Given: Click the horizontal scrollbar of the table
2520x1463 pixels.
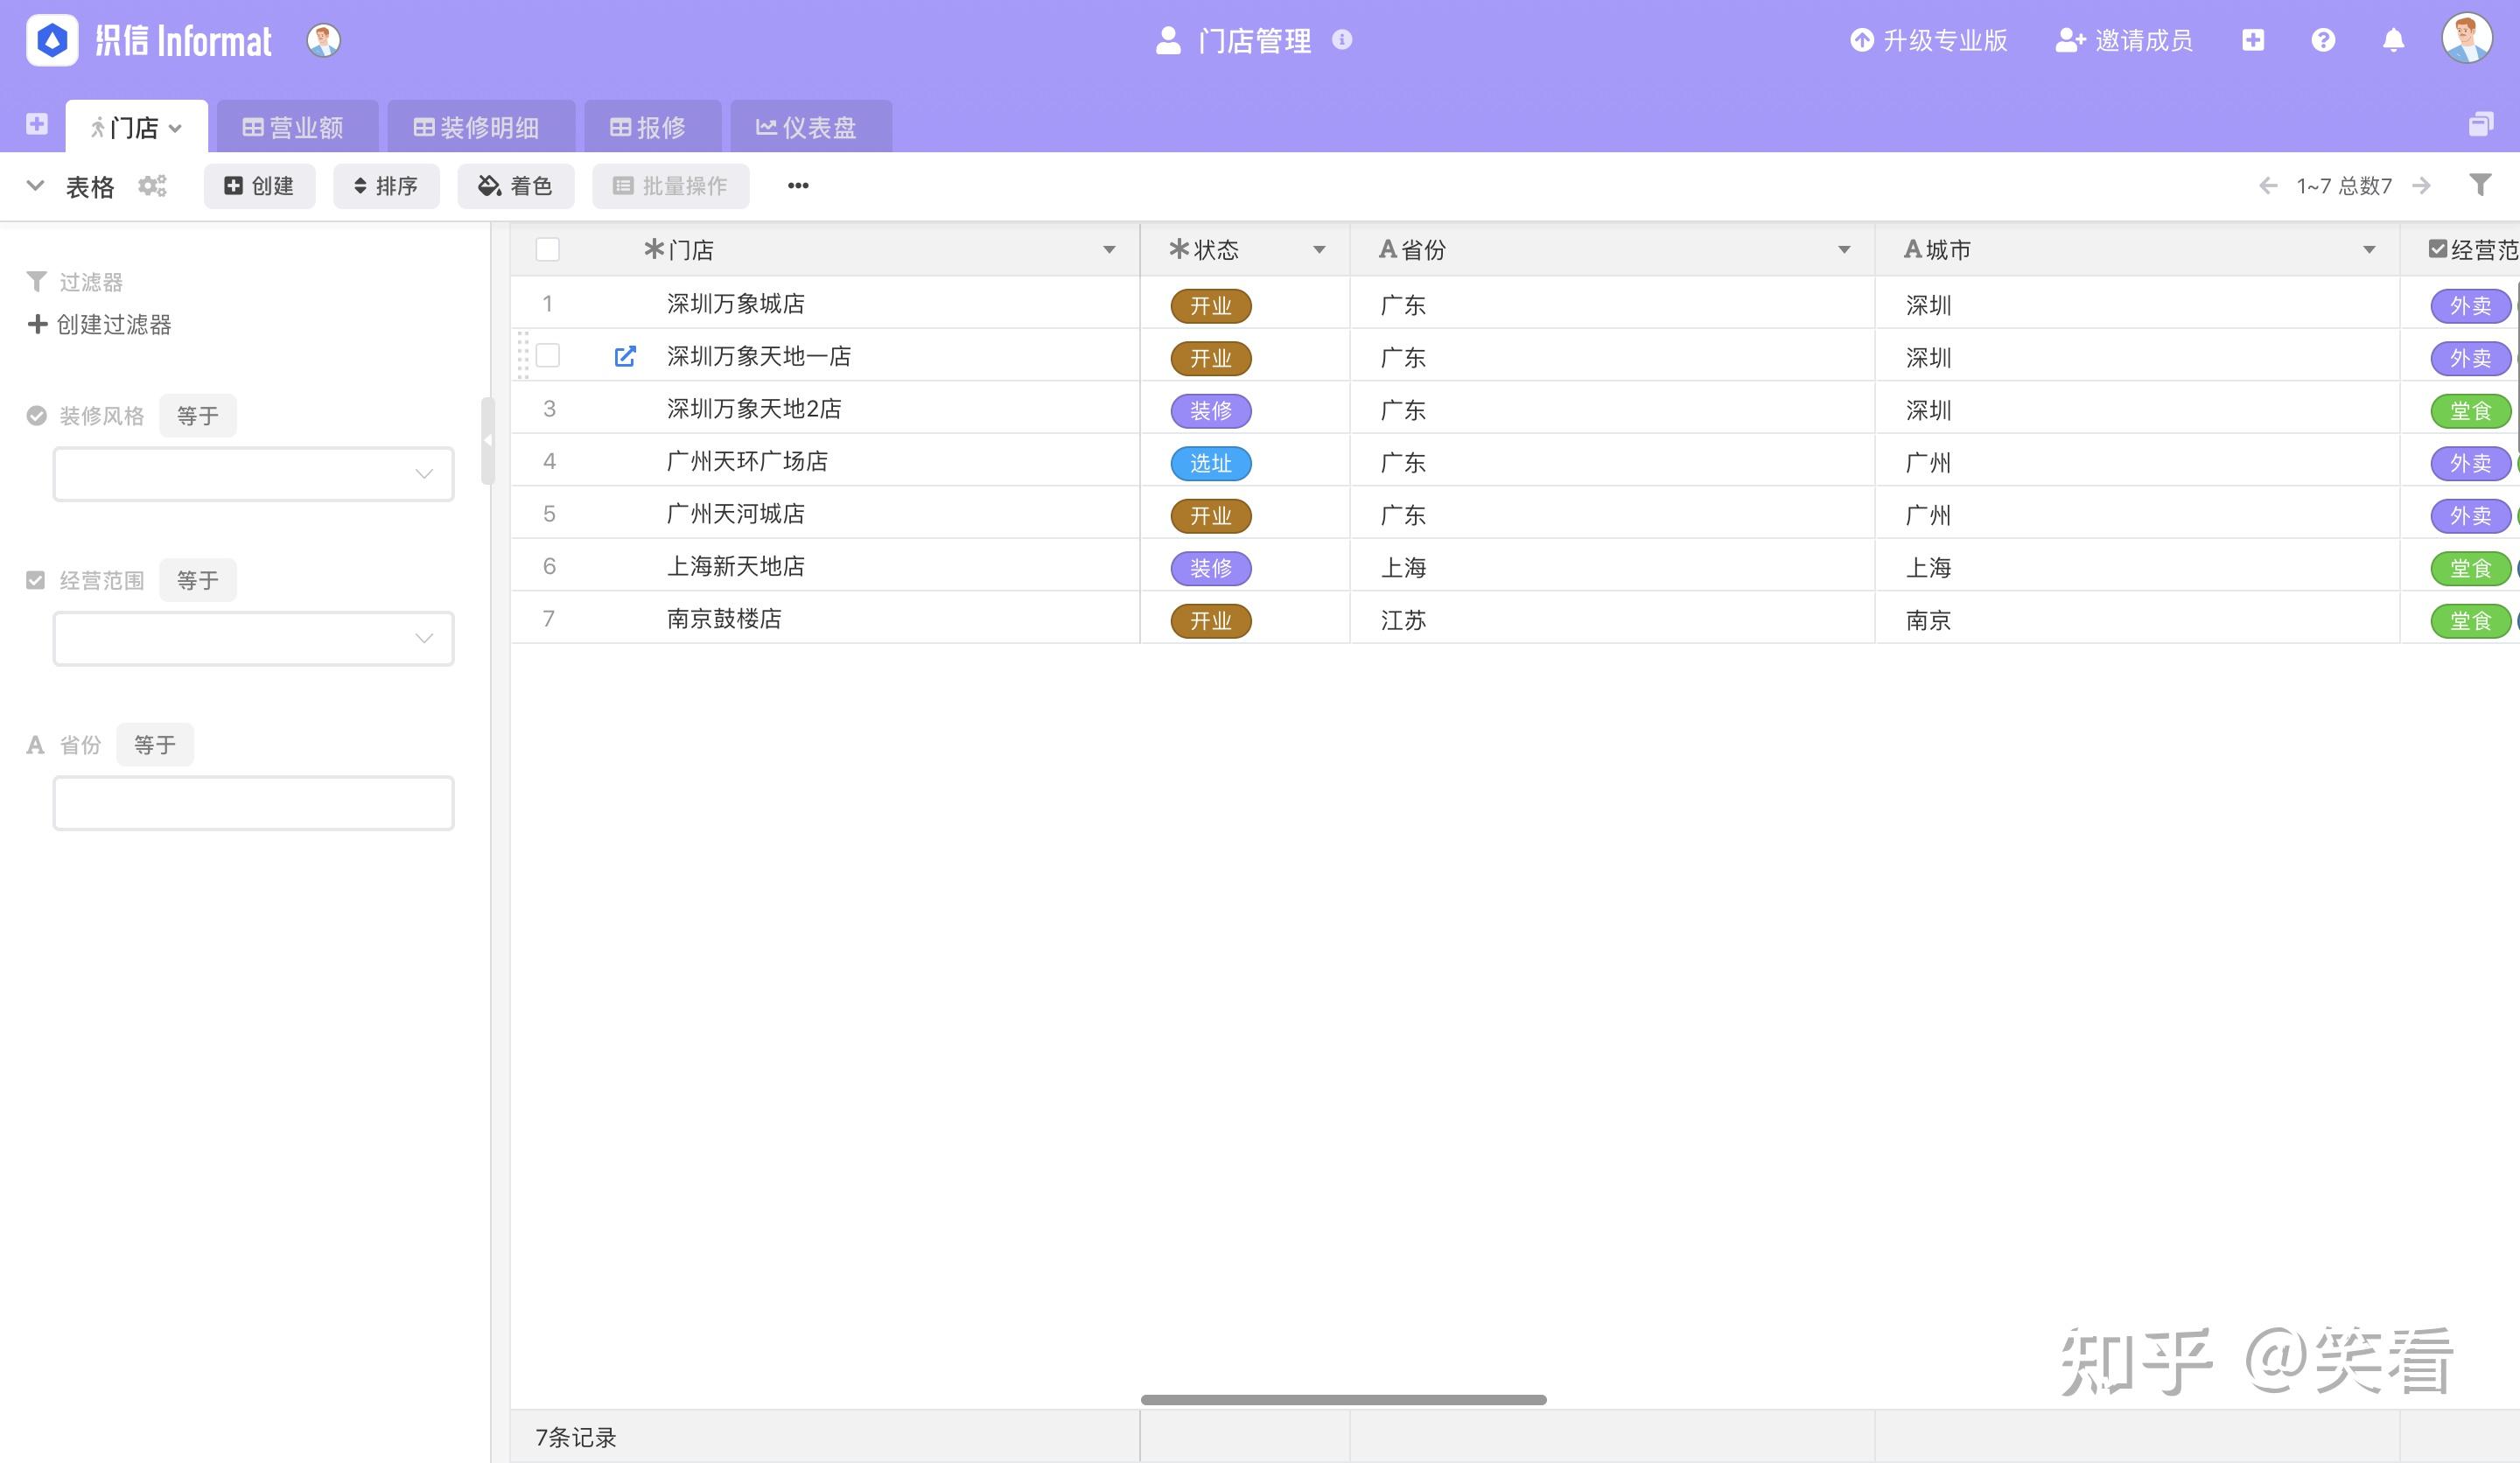Looking at the screenshot, I should click(1344, 1399).
